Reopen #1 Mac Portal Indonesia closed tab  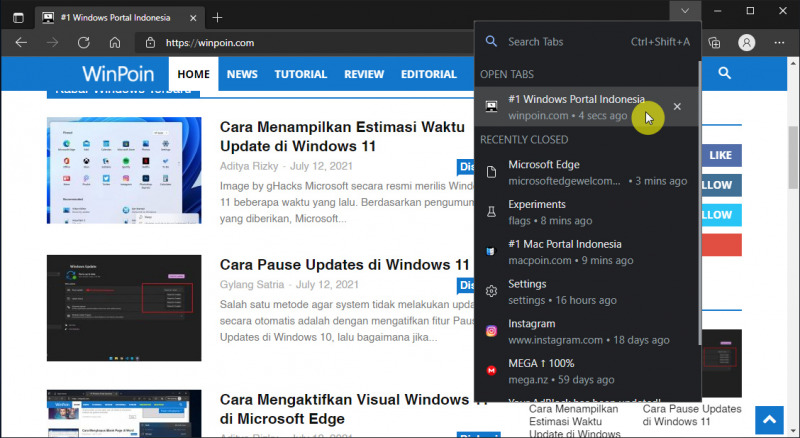click(586, 252)
